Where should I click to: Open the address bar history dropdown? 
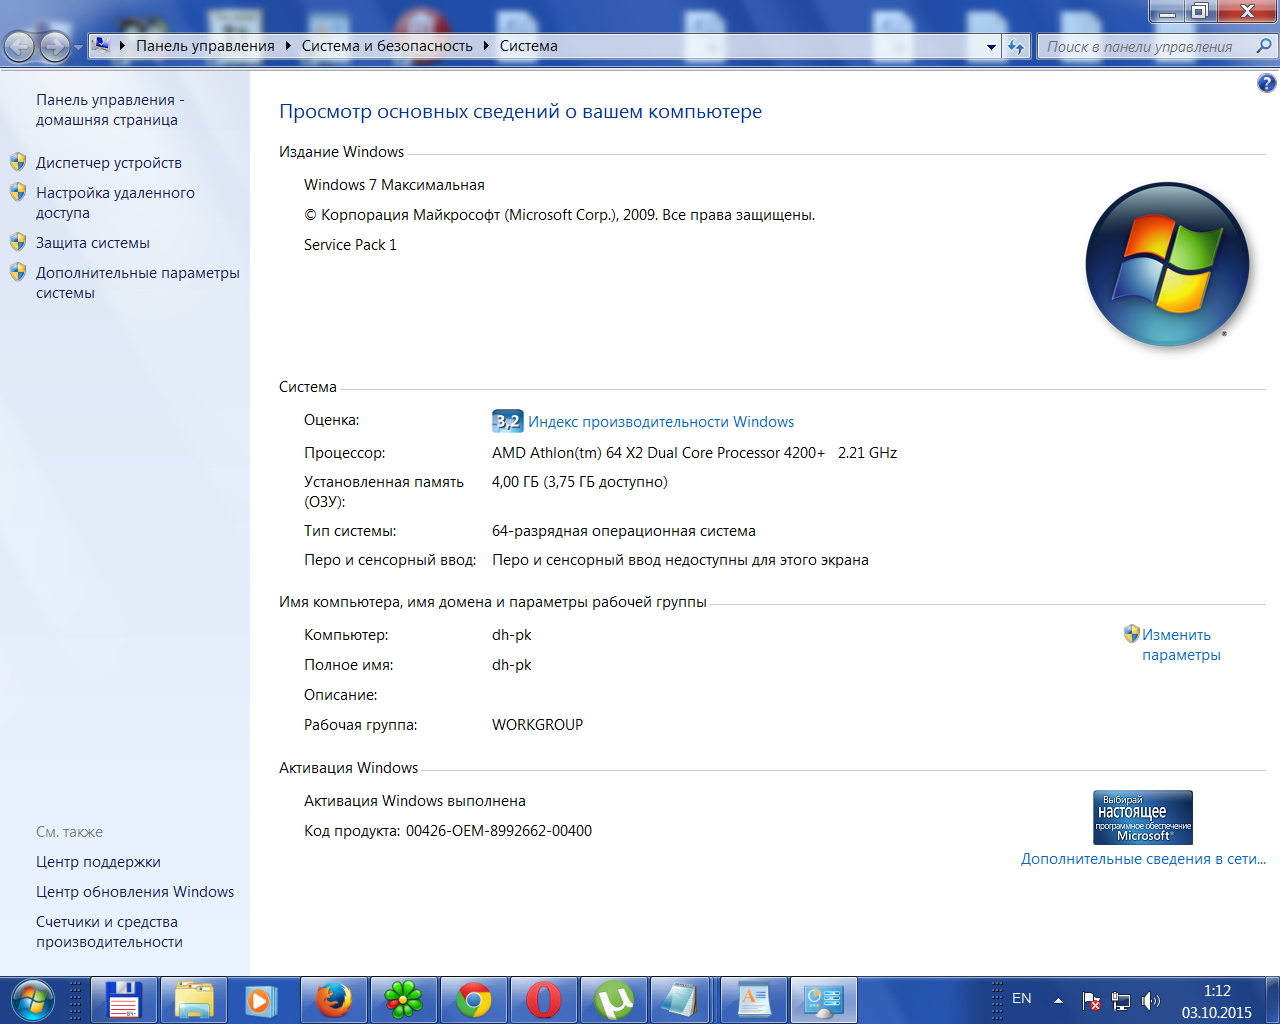pyautogui.click(x=991, y=46)
